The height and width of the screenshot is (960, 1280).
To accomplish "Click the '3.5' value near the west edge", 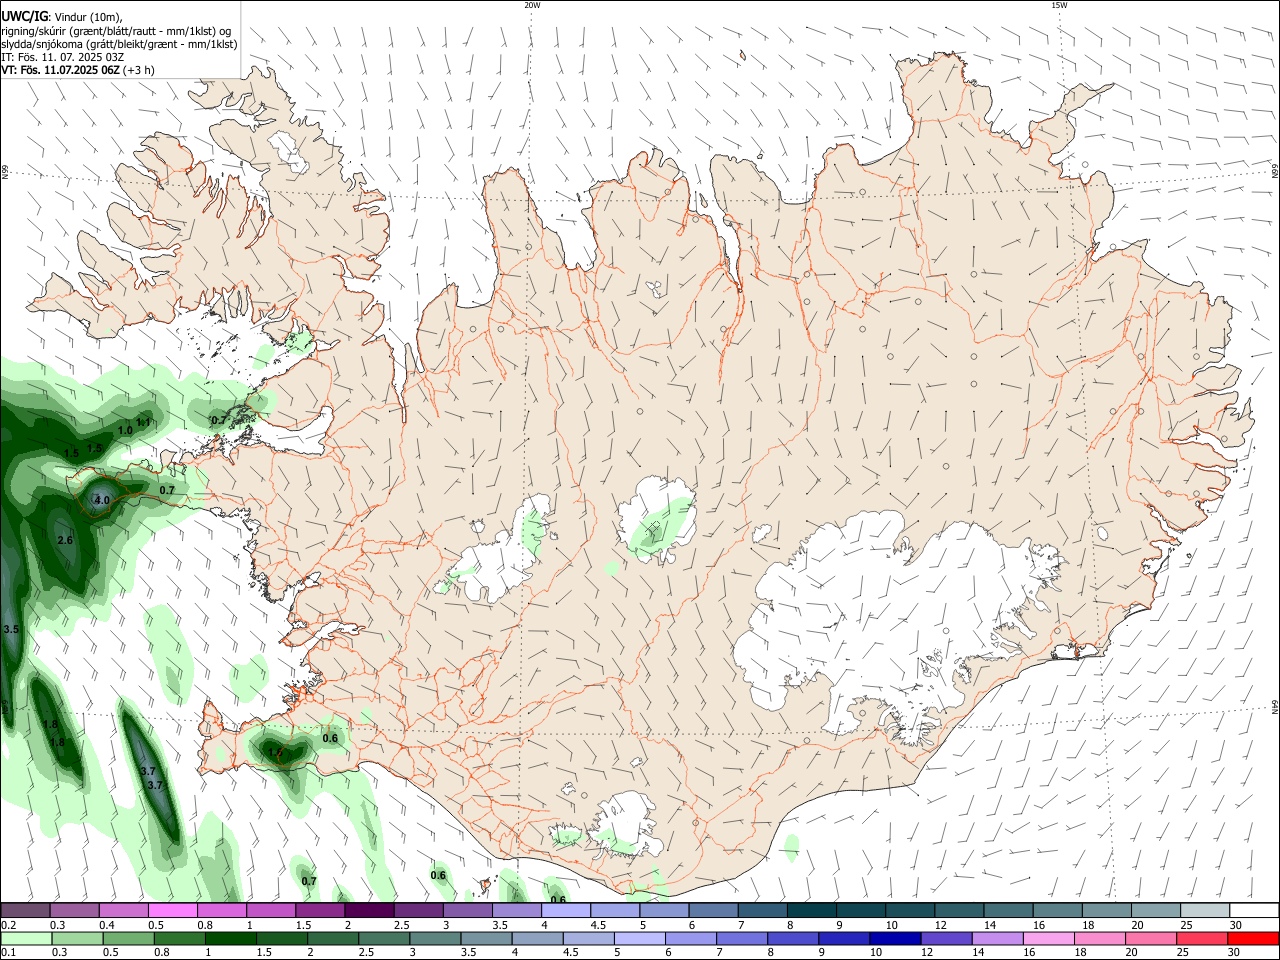I will 11,629.
